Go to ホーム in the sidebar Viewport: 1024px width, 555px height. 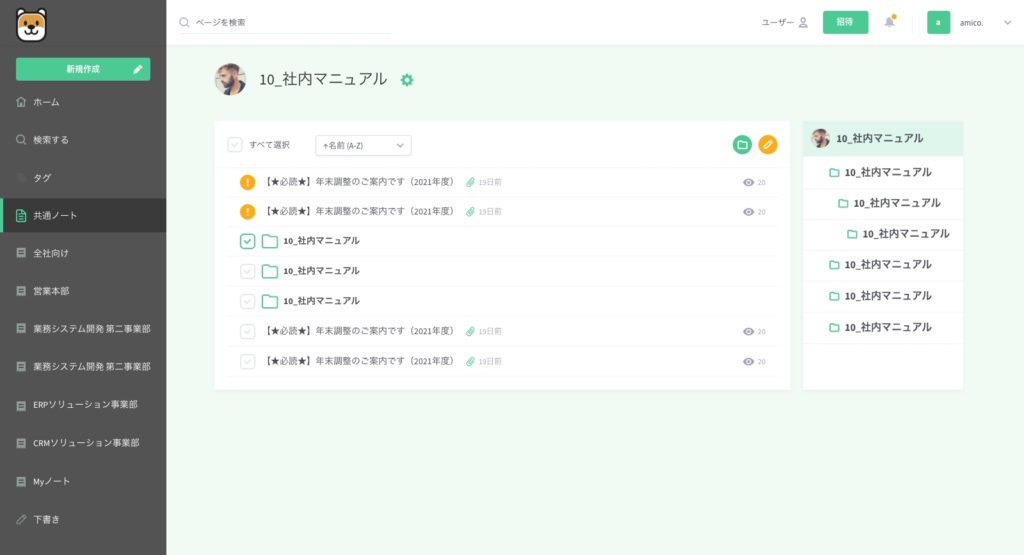click(46, 102)
